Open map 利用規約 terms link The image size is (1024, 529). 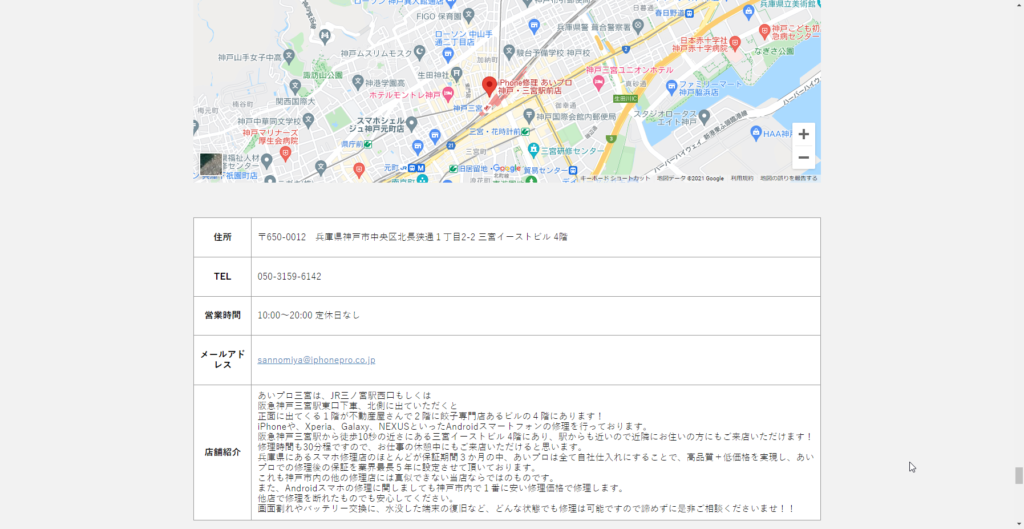(x=742, y=178)
